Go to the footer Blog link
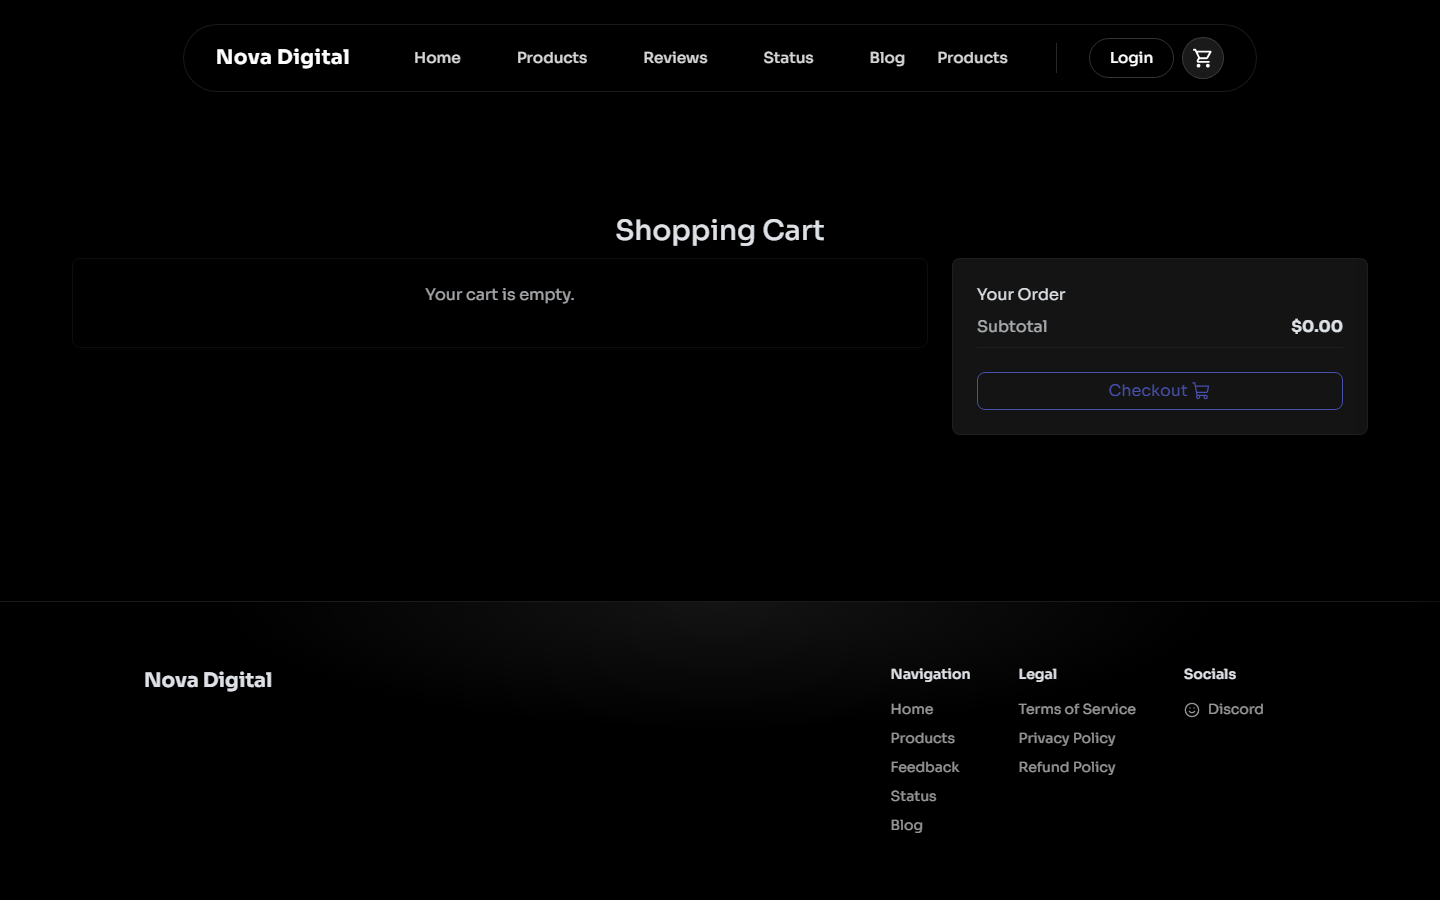Image resolution: width=1440 pixels, height=900 pixels. pos(907,825)
